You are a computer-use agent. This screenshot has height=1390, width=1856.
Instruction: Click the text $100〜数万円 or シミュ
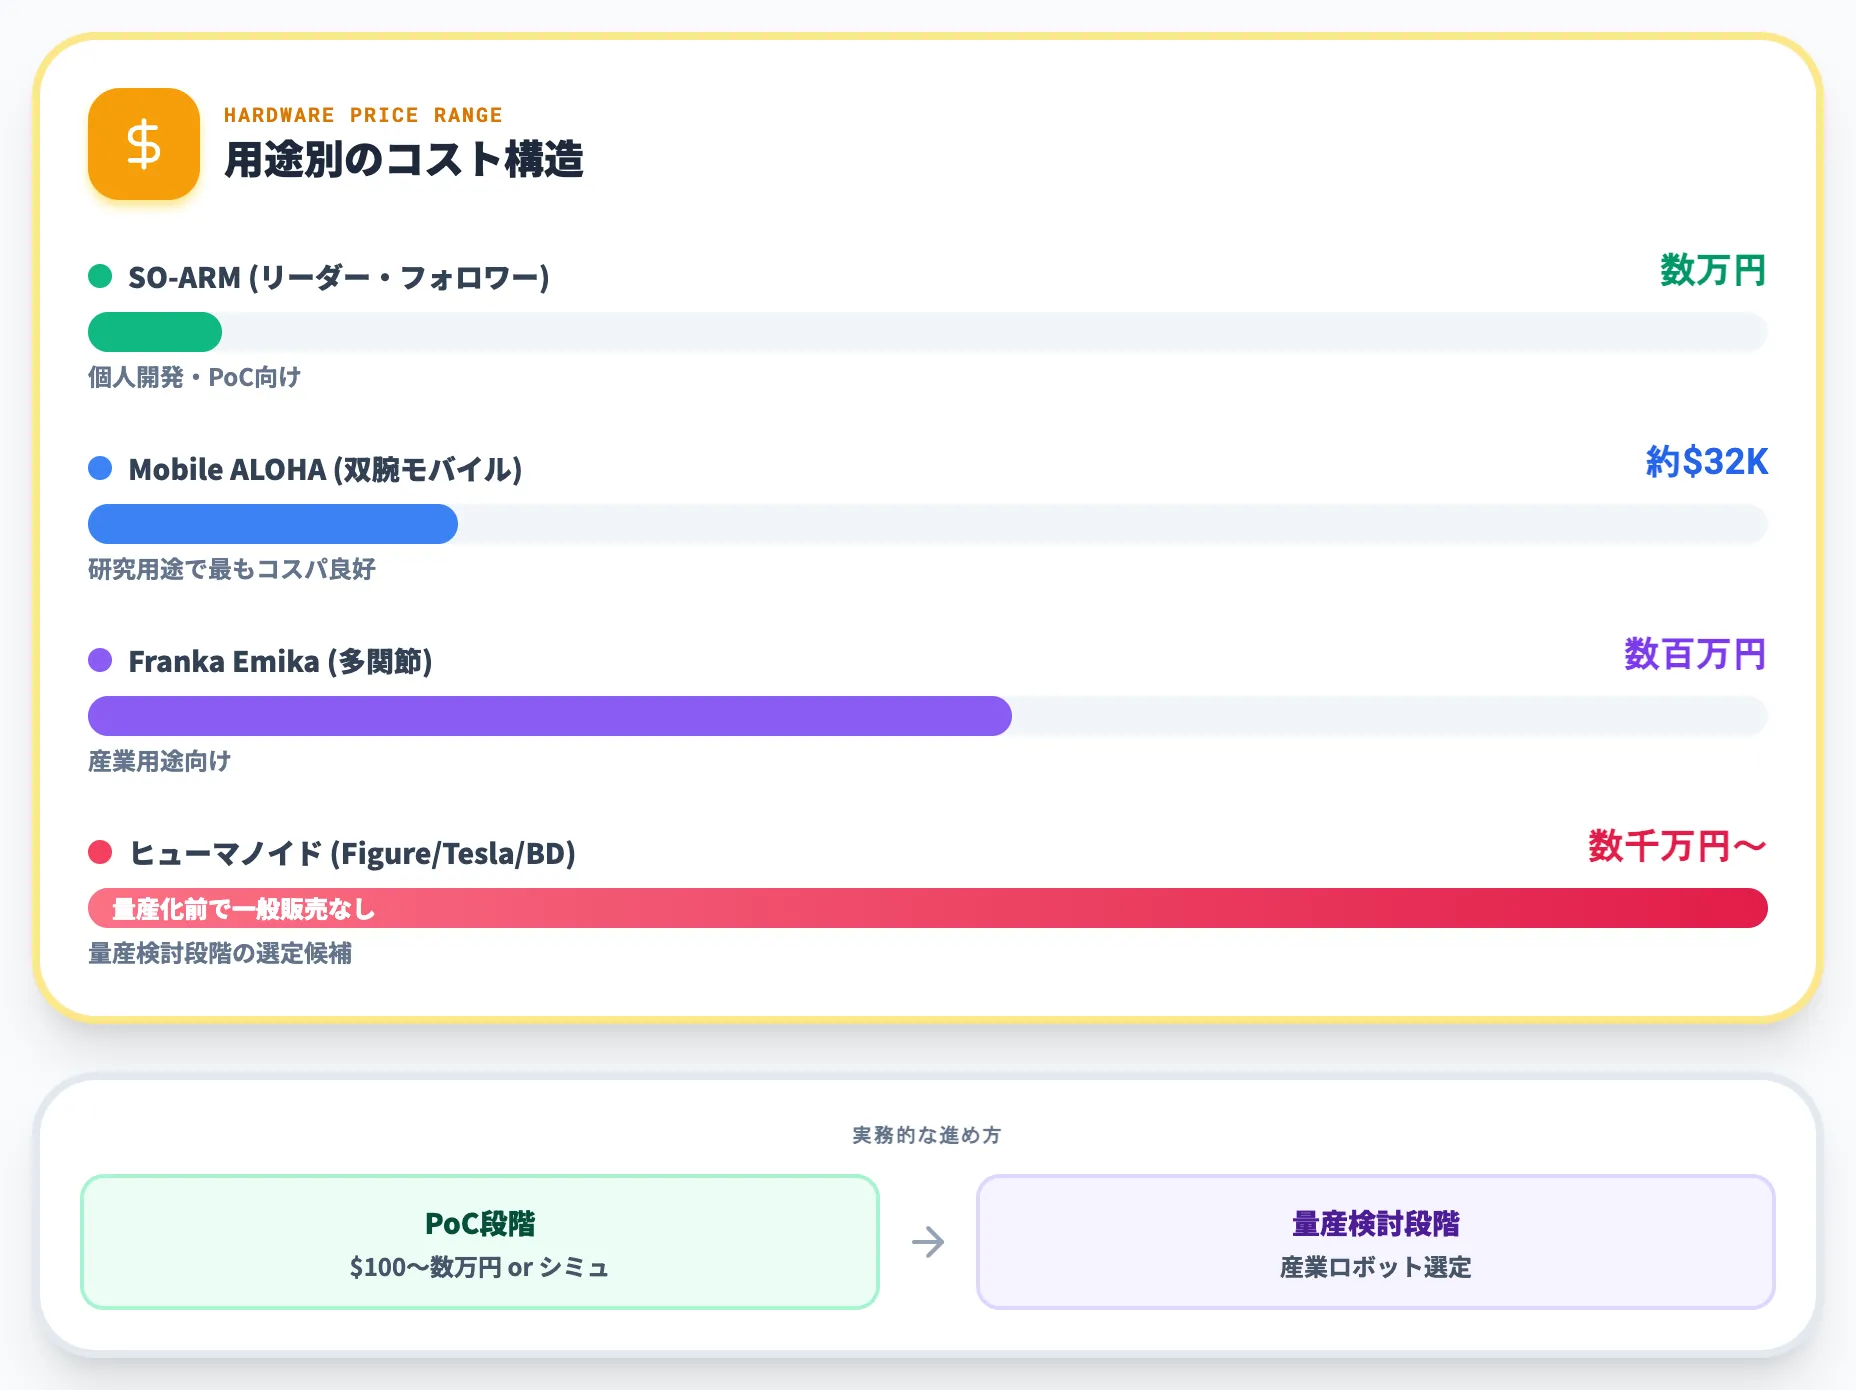[x=480, y=1267]
